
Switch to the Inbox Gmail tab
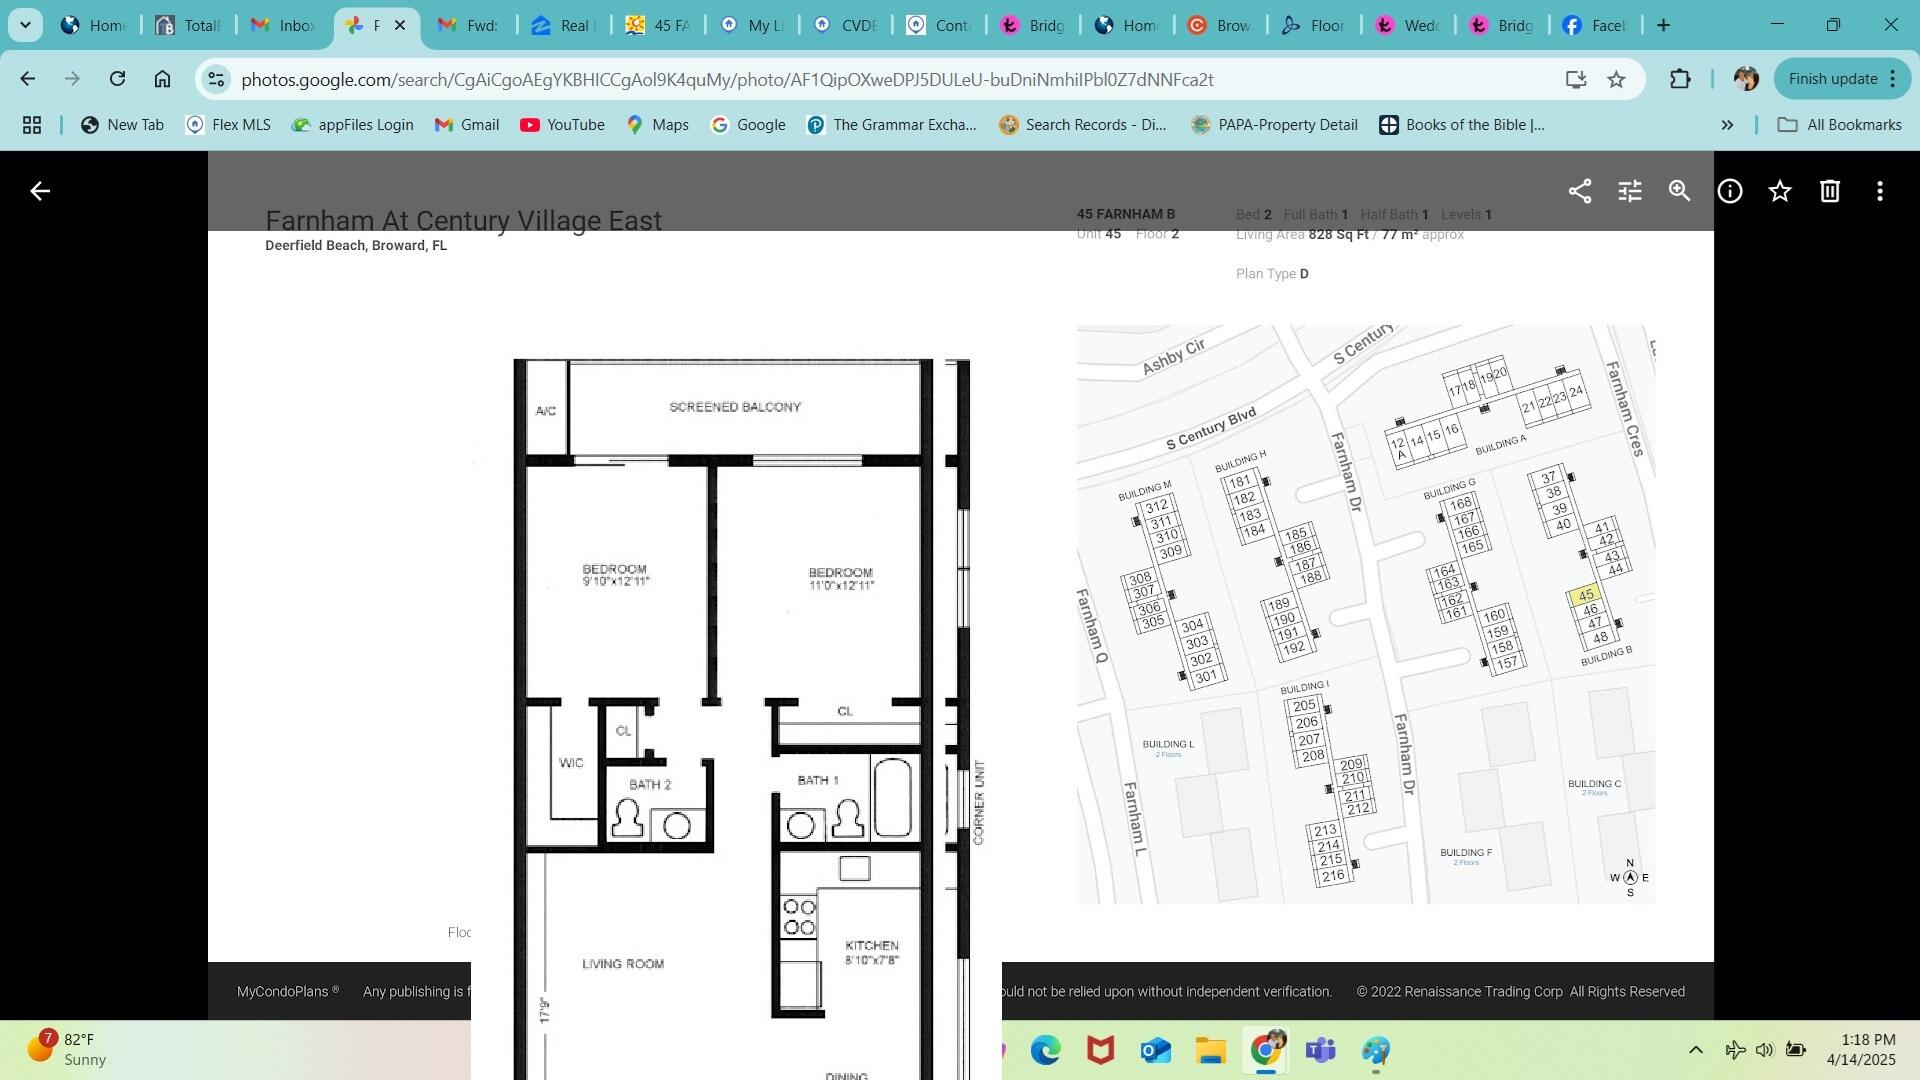point(282,25)
